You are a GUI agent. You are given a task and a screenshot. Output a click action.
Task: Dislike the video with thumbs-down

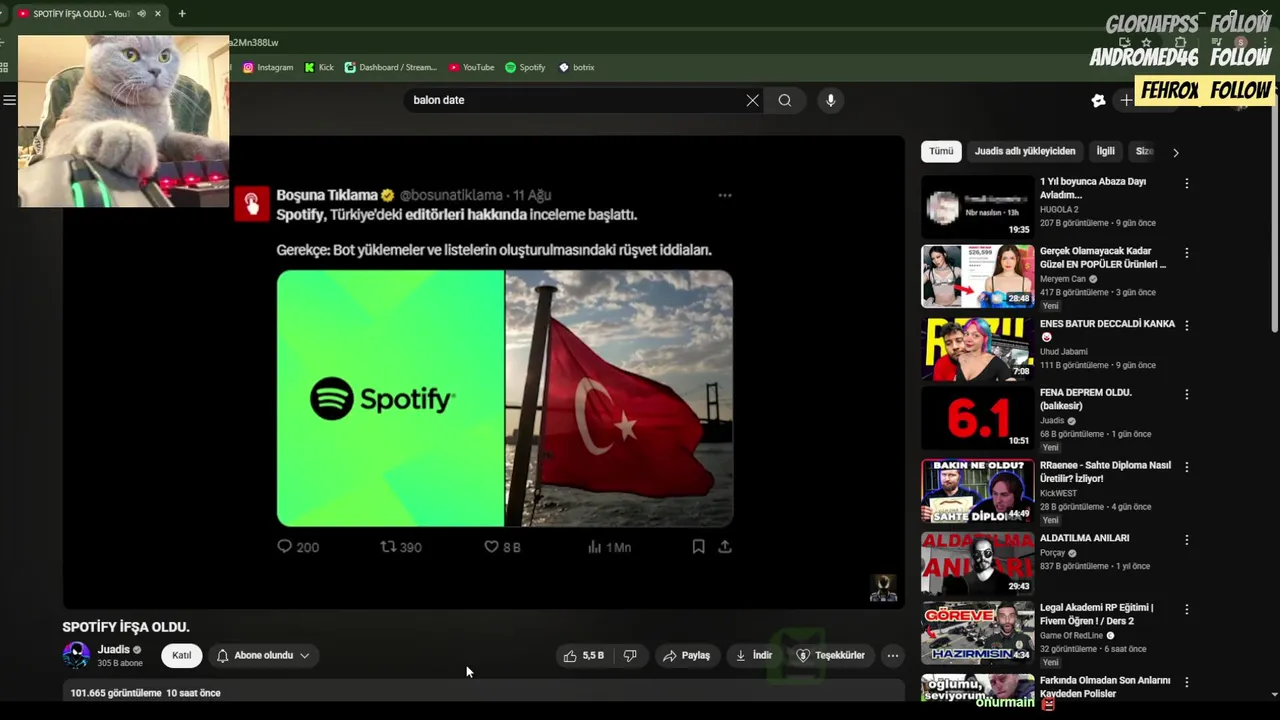630,656
